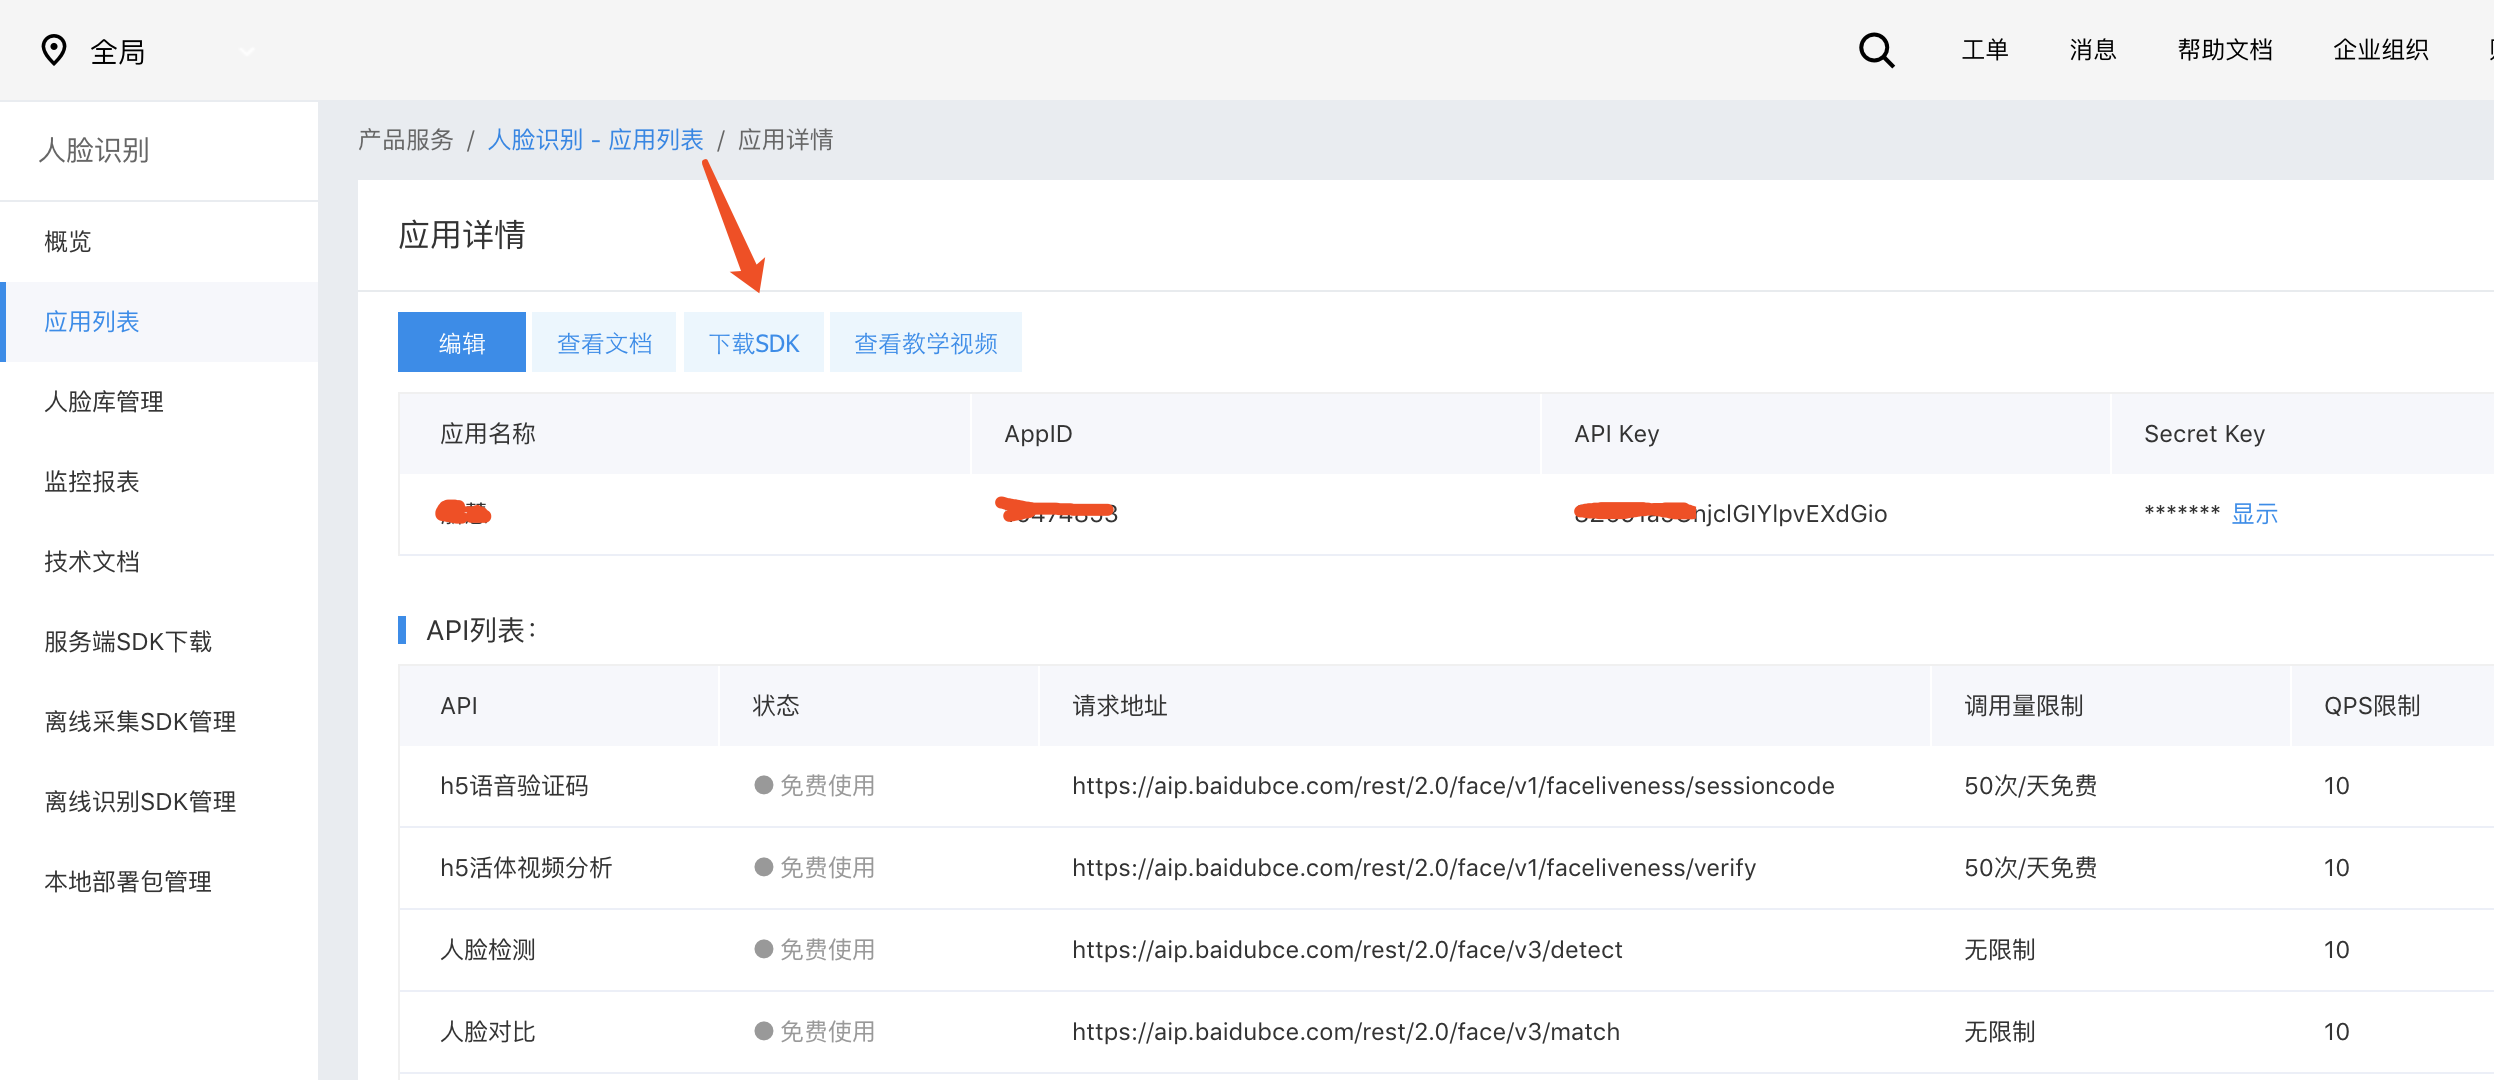Viewport: 2494px width, 1080px height.
Task: Click the 查看文档 button
Action: tap(604, 342)
